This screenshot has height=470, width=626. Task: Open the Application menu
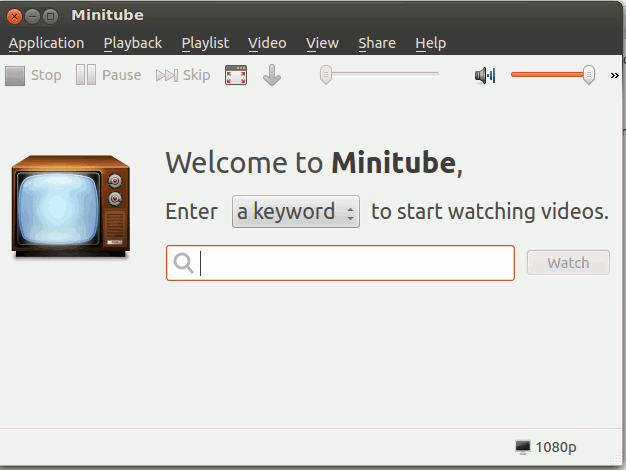[46, 43]
